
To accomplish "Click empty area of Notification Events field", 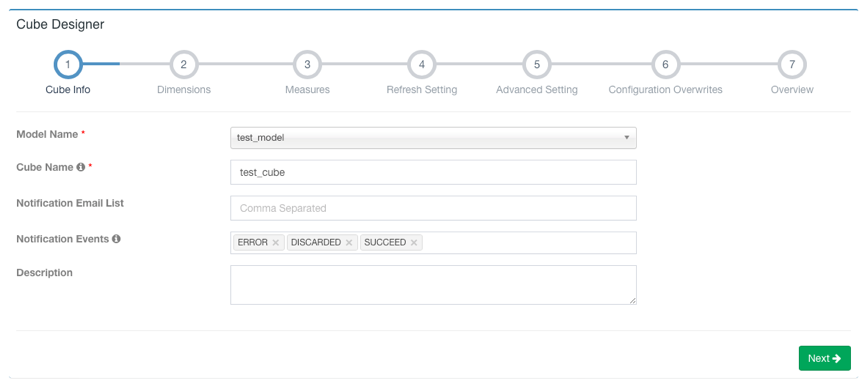I will (529, 243).
